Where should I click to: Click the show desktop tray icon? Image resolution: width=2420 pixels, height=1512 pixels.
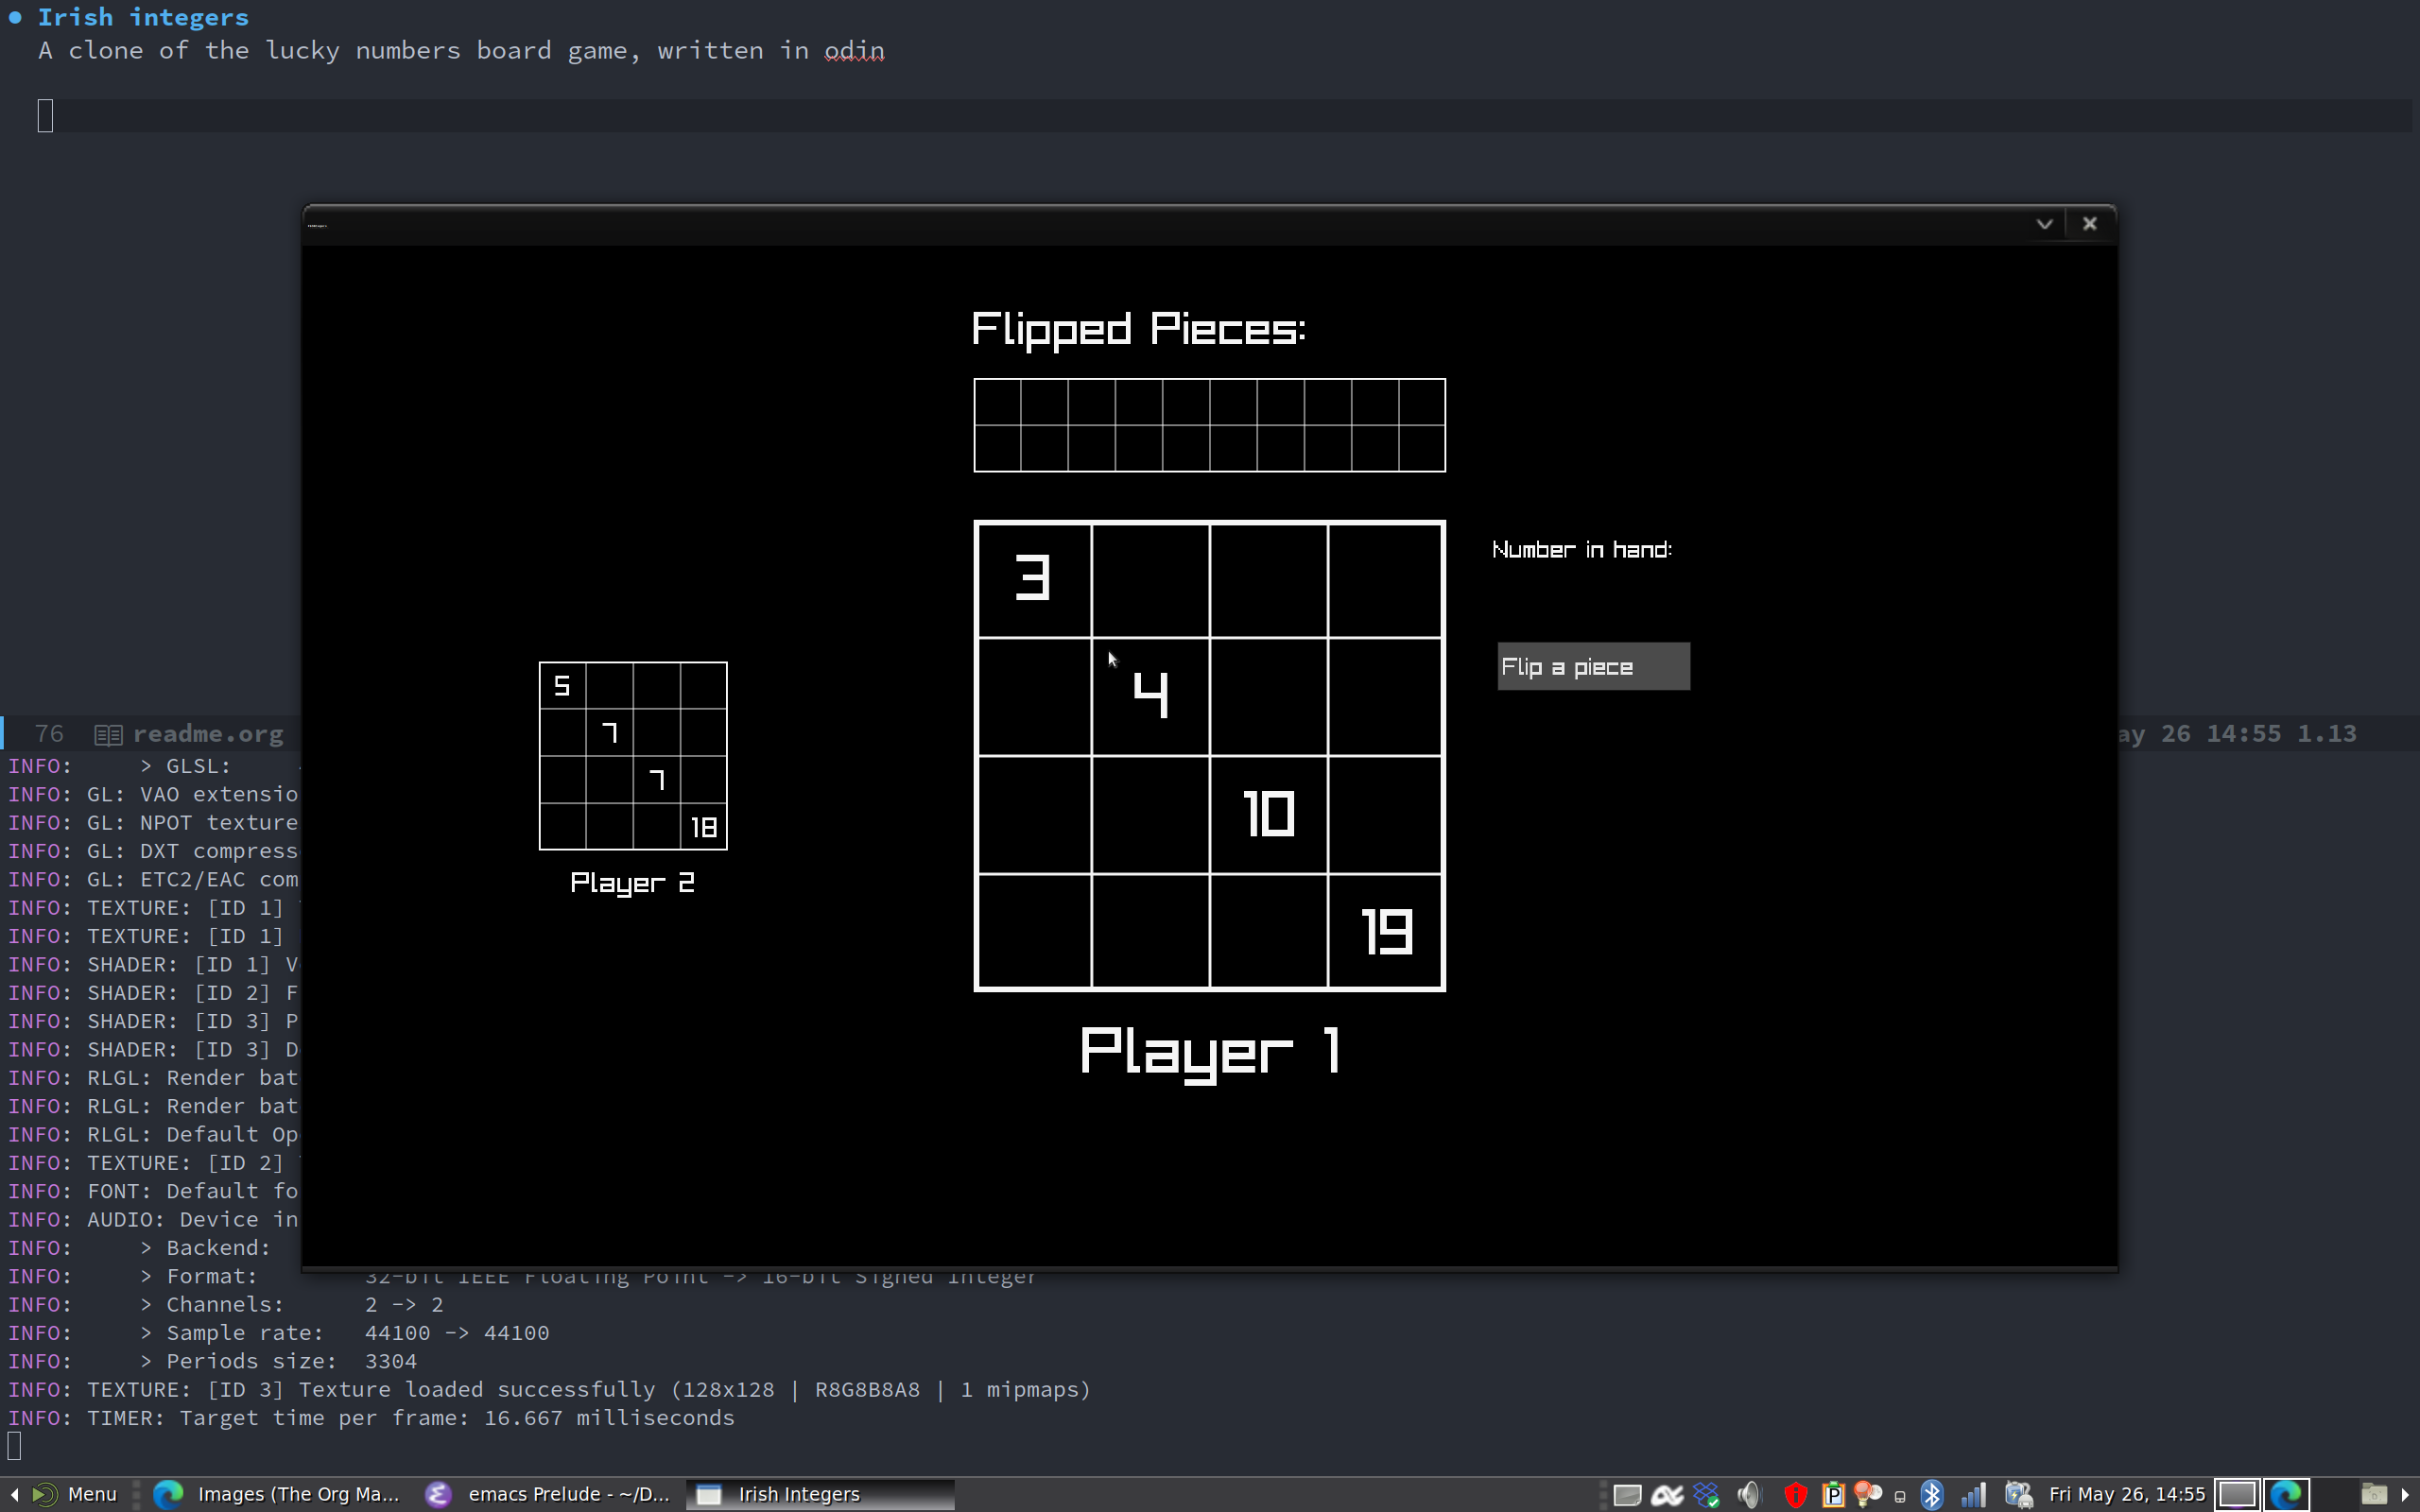1627,1494
